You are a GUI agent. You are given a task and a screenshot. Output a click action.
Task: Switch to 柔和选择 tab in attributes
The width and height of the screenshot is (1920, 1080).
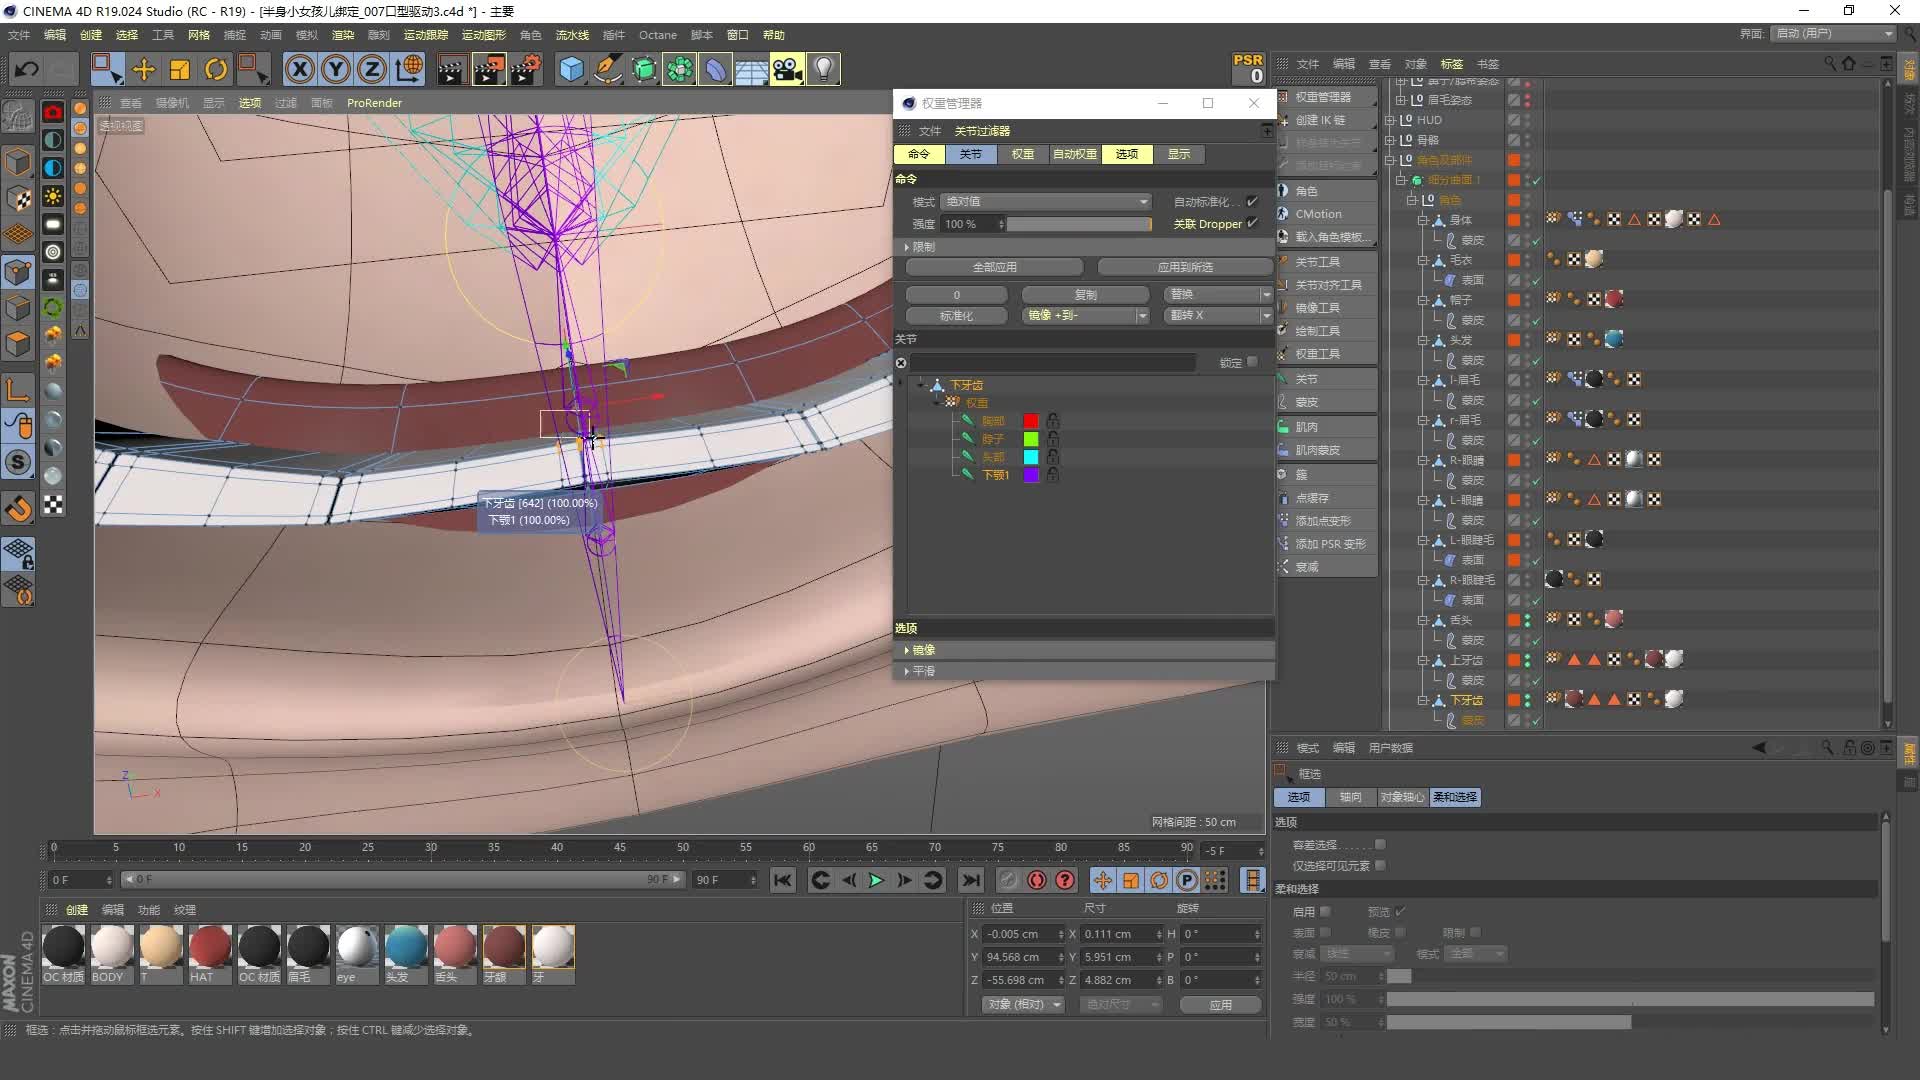(x=1454, y=797)
